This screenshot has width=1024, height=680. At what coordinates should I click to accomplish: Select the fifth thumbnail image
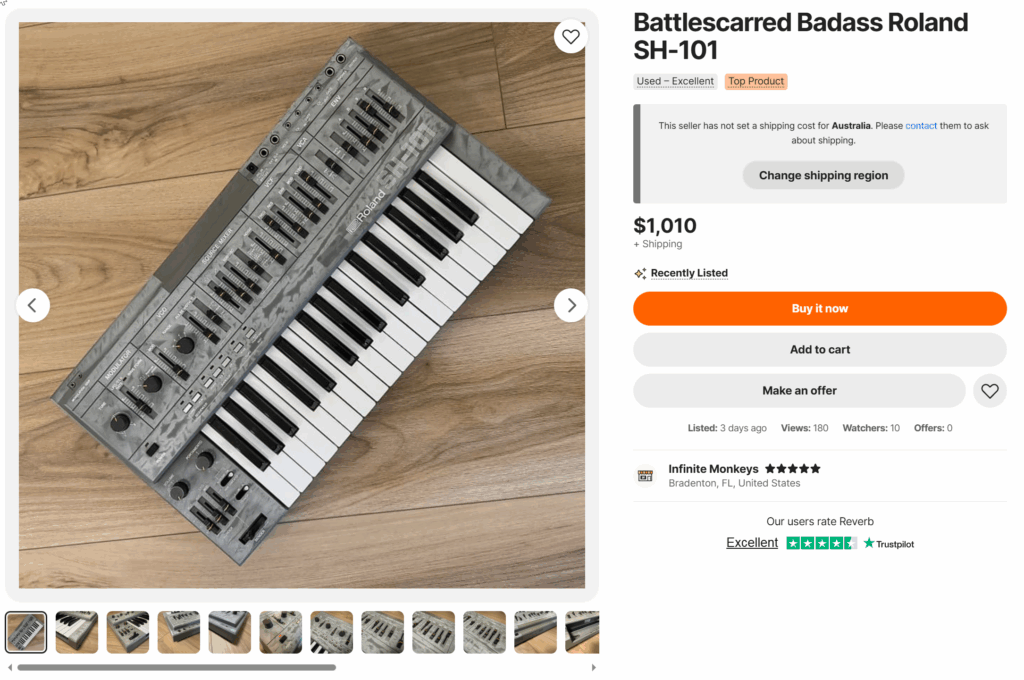click(230, 632)
